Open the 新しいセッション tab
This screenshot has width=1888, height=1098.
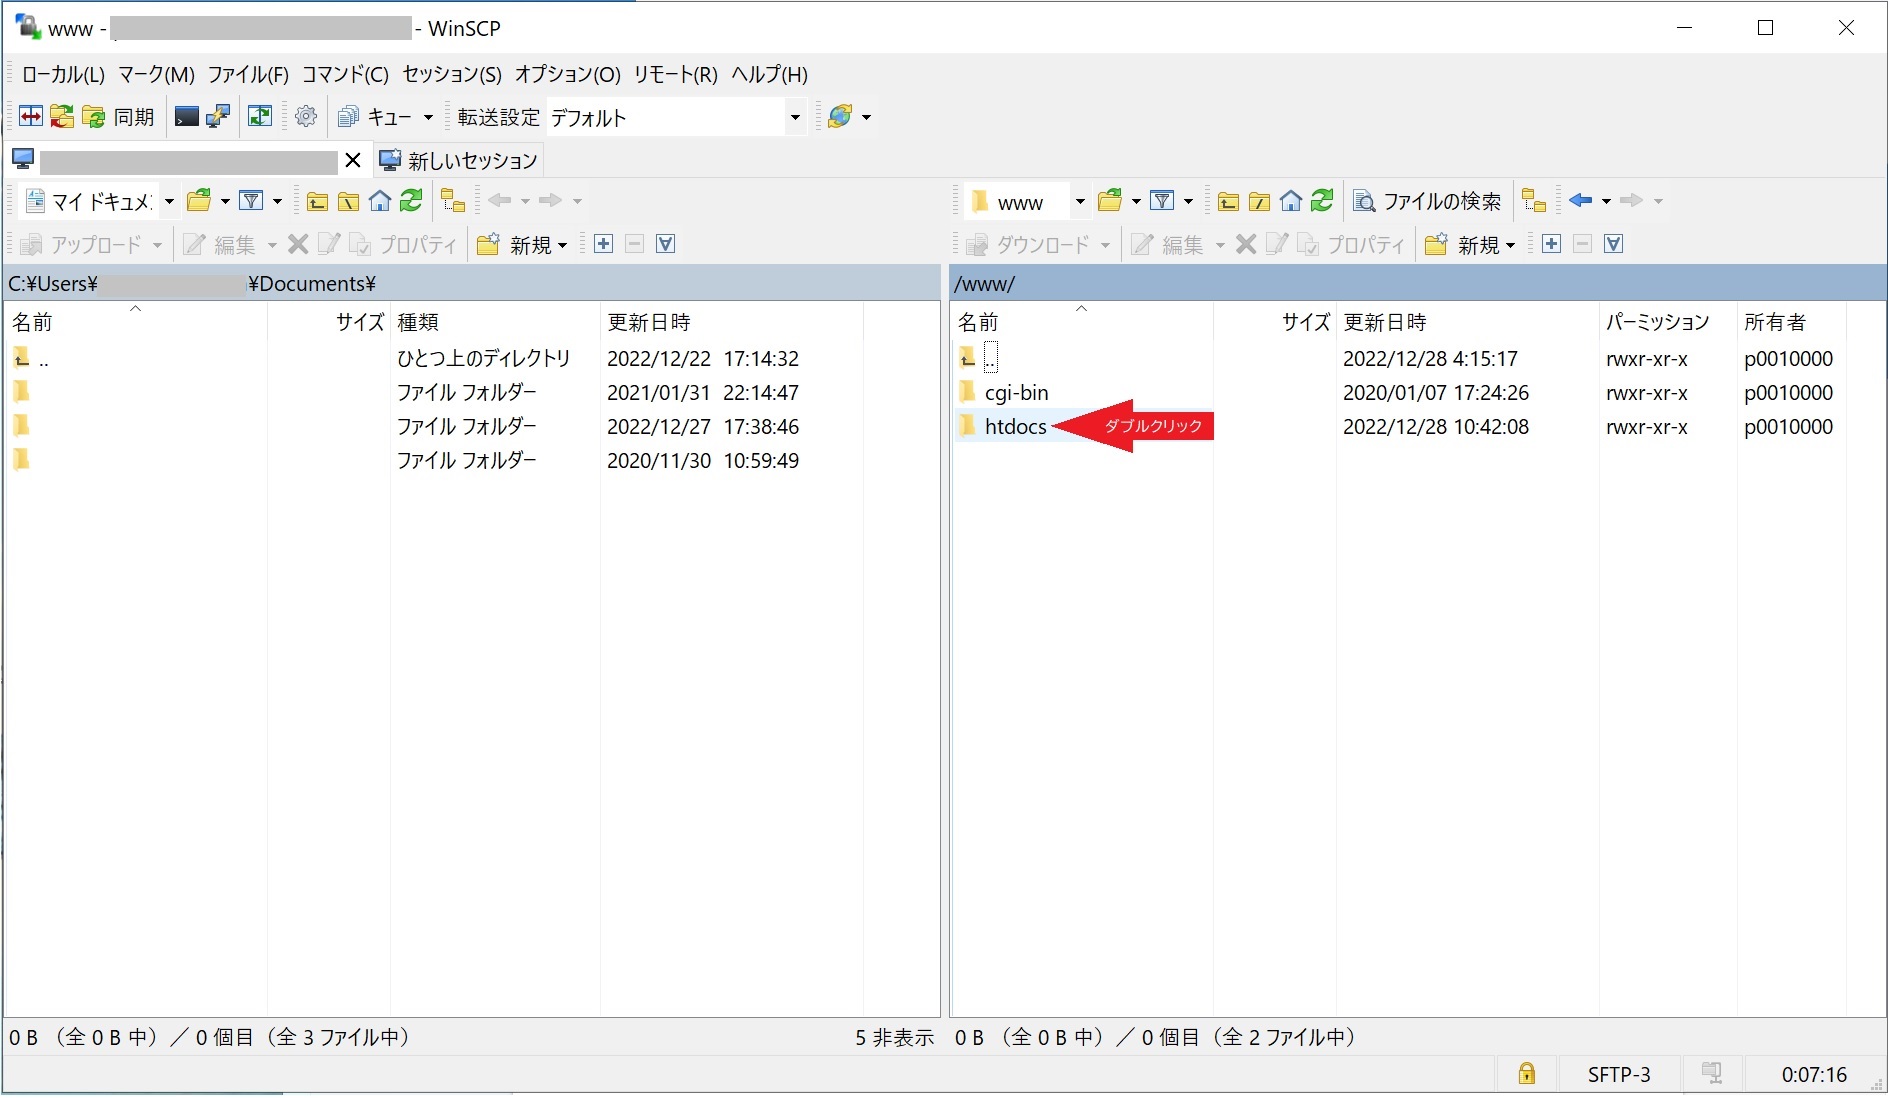coord(460,160)
